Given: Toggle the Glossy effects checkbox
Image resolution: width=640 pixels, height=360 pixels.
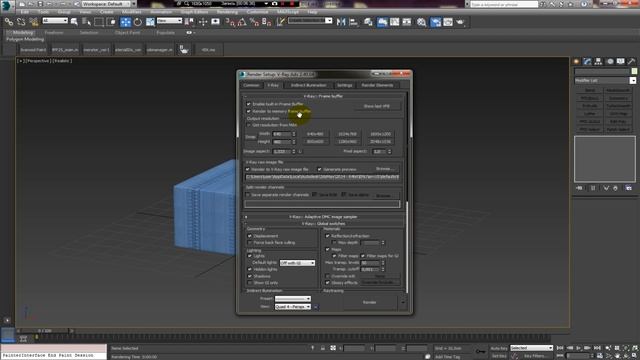Looking at the screenshot, I should click(328, 282).
